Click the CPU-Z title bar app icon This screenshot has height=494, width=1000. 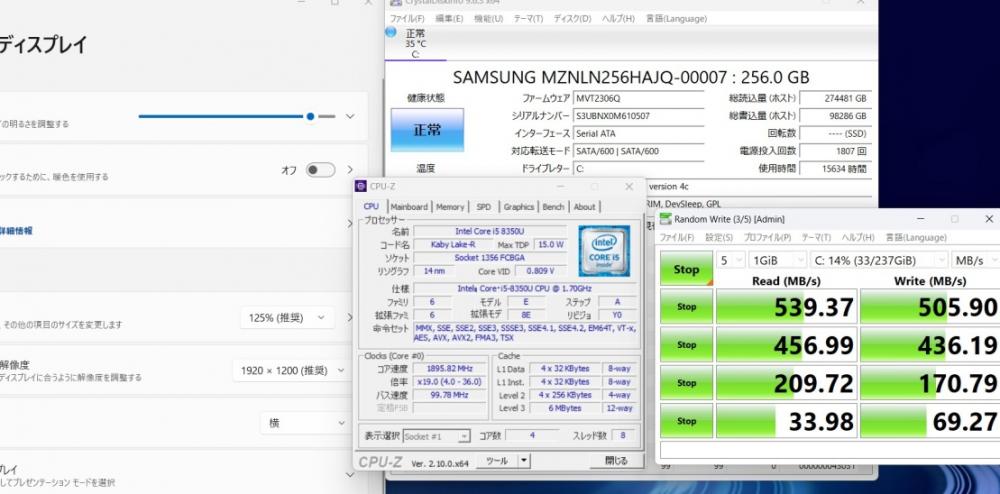click(361, 186)
